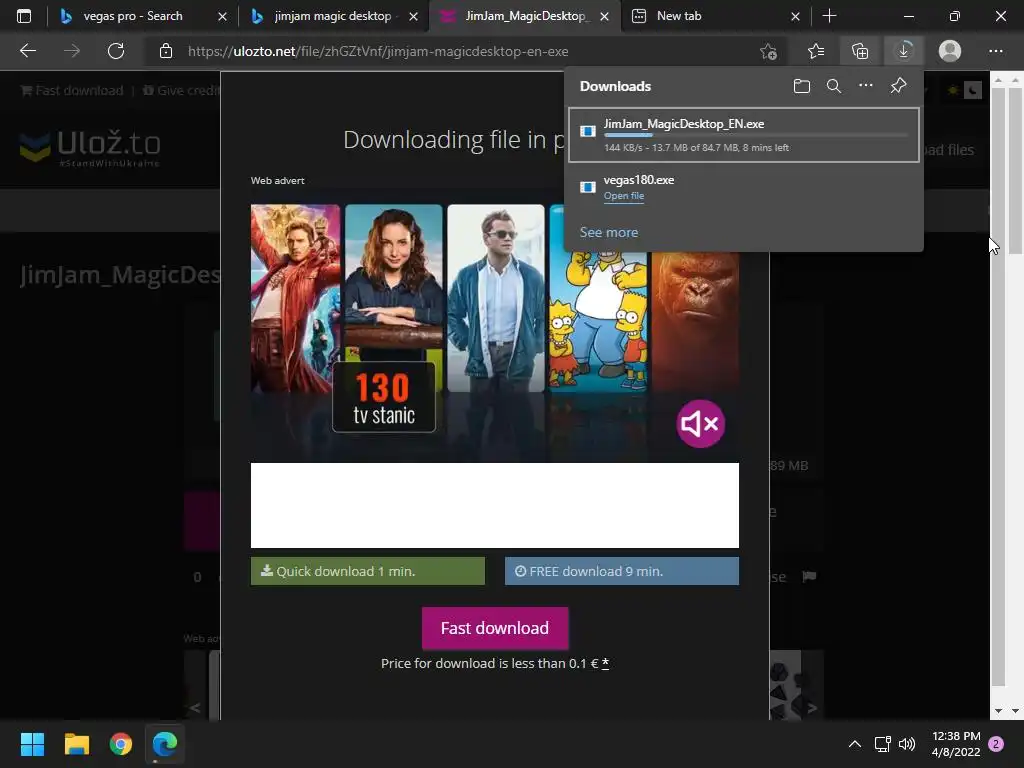This screenshot has width=1024, height=768.
Task: Close the New tab tab
Action: click(x=795, y=16)
